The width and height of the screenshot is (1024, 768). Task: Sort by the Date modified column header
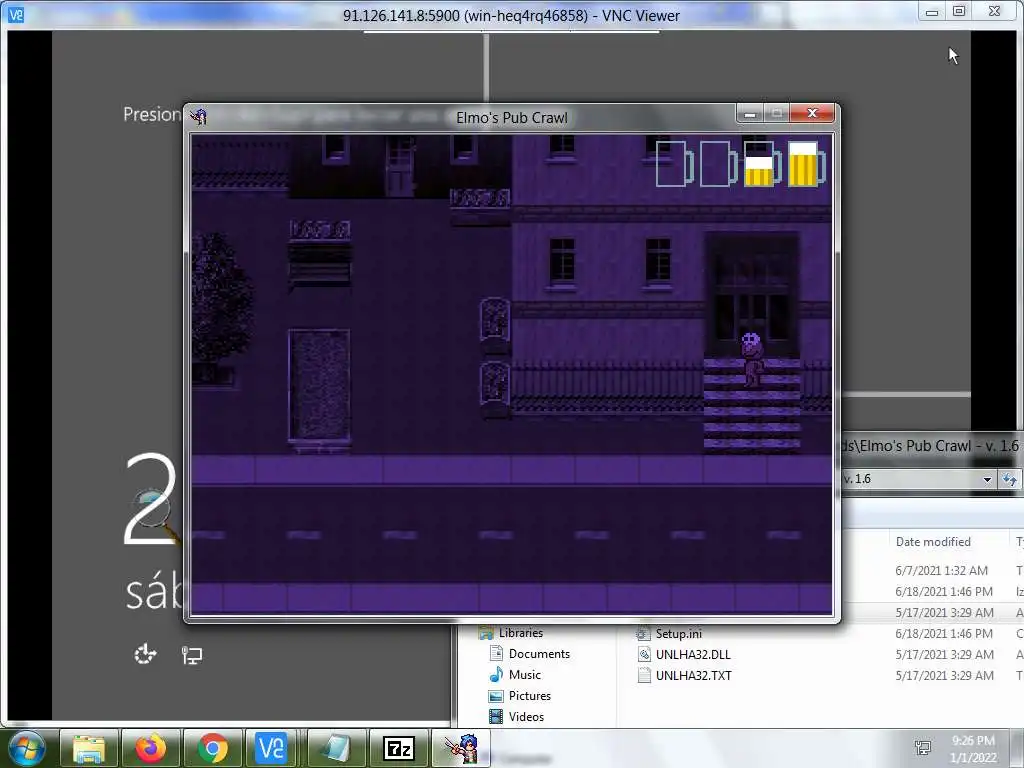(x=933, y=541)
